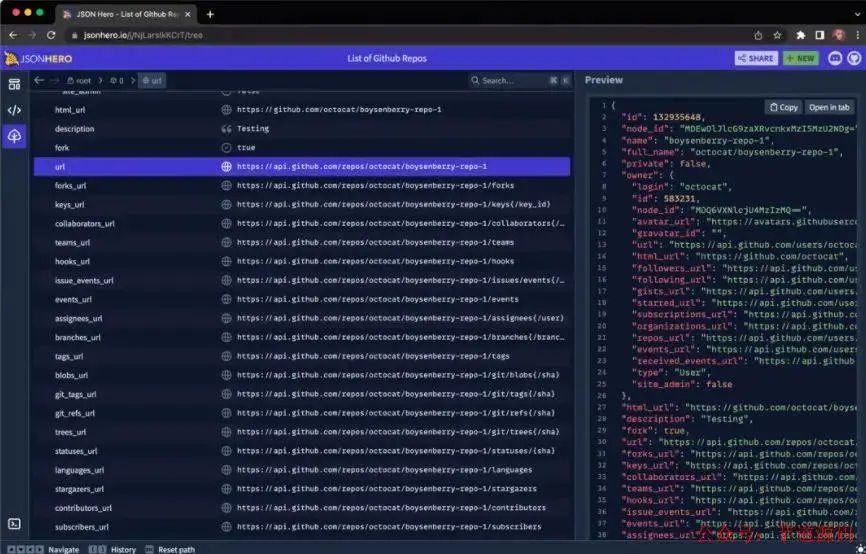Screen dimensions: 866x554
Task: Open the terminal icon in sidebar
Action: (x=14, y=524)
